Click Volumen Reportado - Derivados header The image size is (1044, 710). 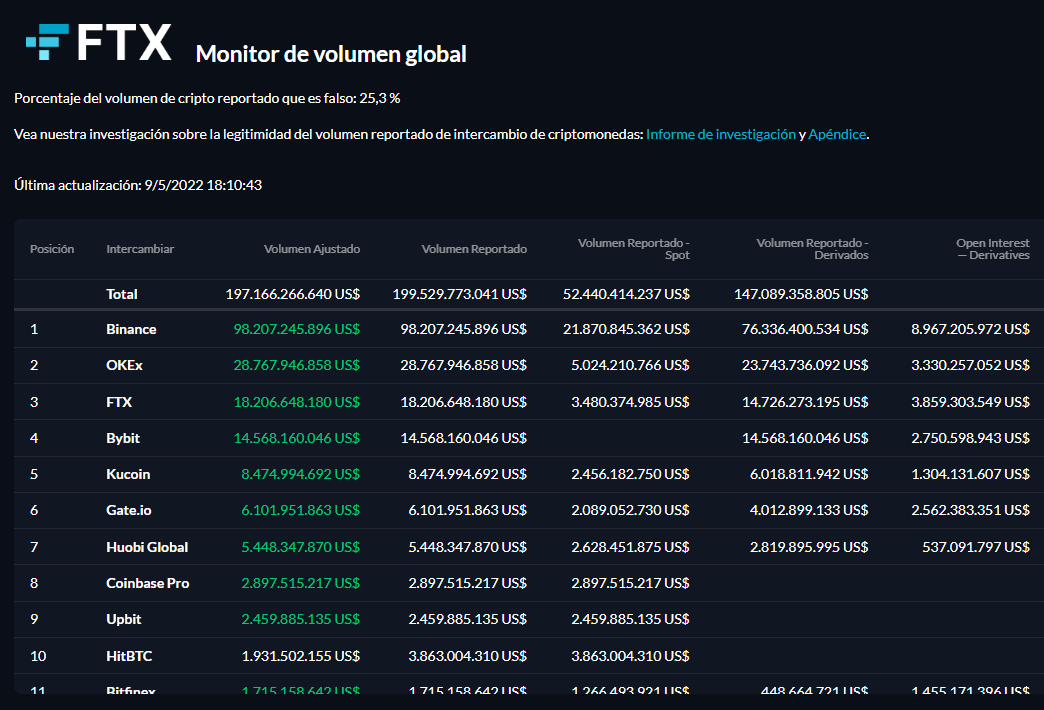[812, 249]
